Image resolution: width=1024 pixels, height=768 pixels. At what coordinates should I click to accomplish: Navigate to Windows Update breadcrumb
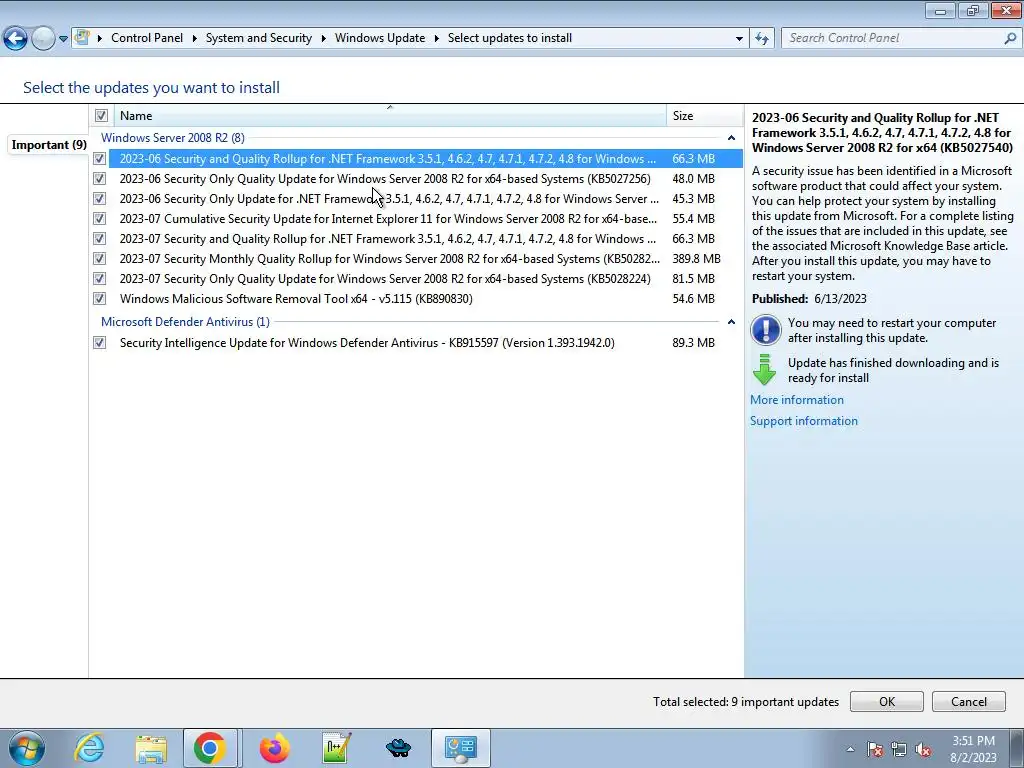pos(379,38)
